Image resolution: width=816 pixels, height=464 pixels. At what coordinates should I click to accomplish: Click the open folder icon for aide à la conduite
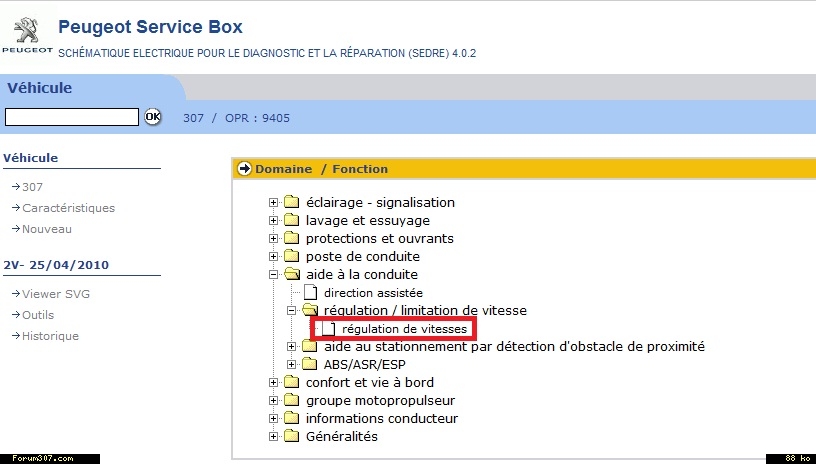(x=292, y=274)
